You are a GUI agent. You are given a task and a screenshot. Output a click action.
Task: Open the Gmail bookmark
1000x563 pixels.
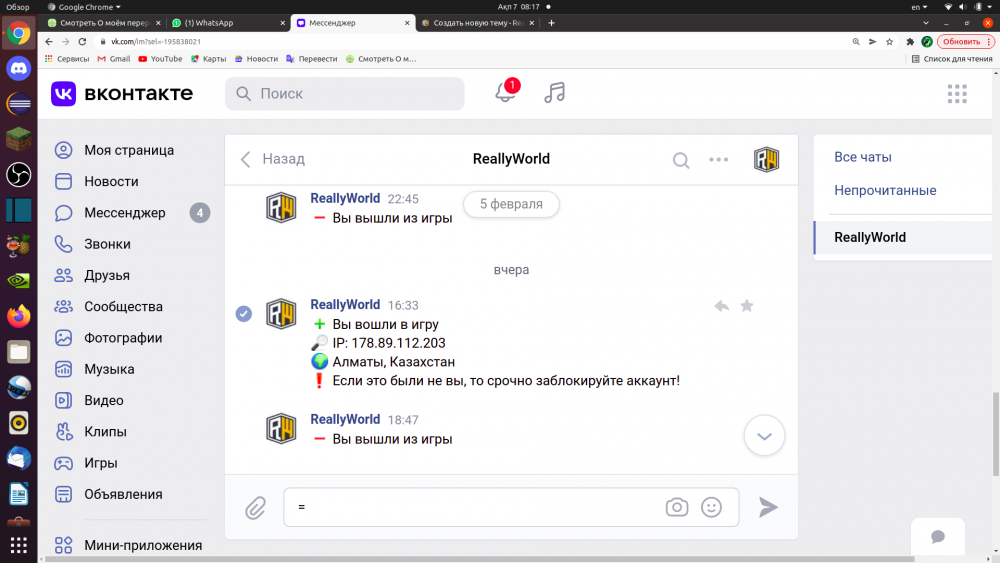pyautogui.click(x=114, y=59)
